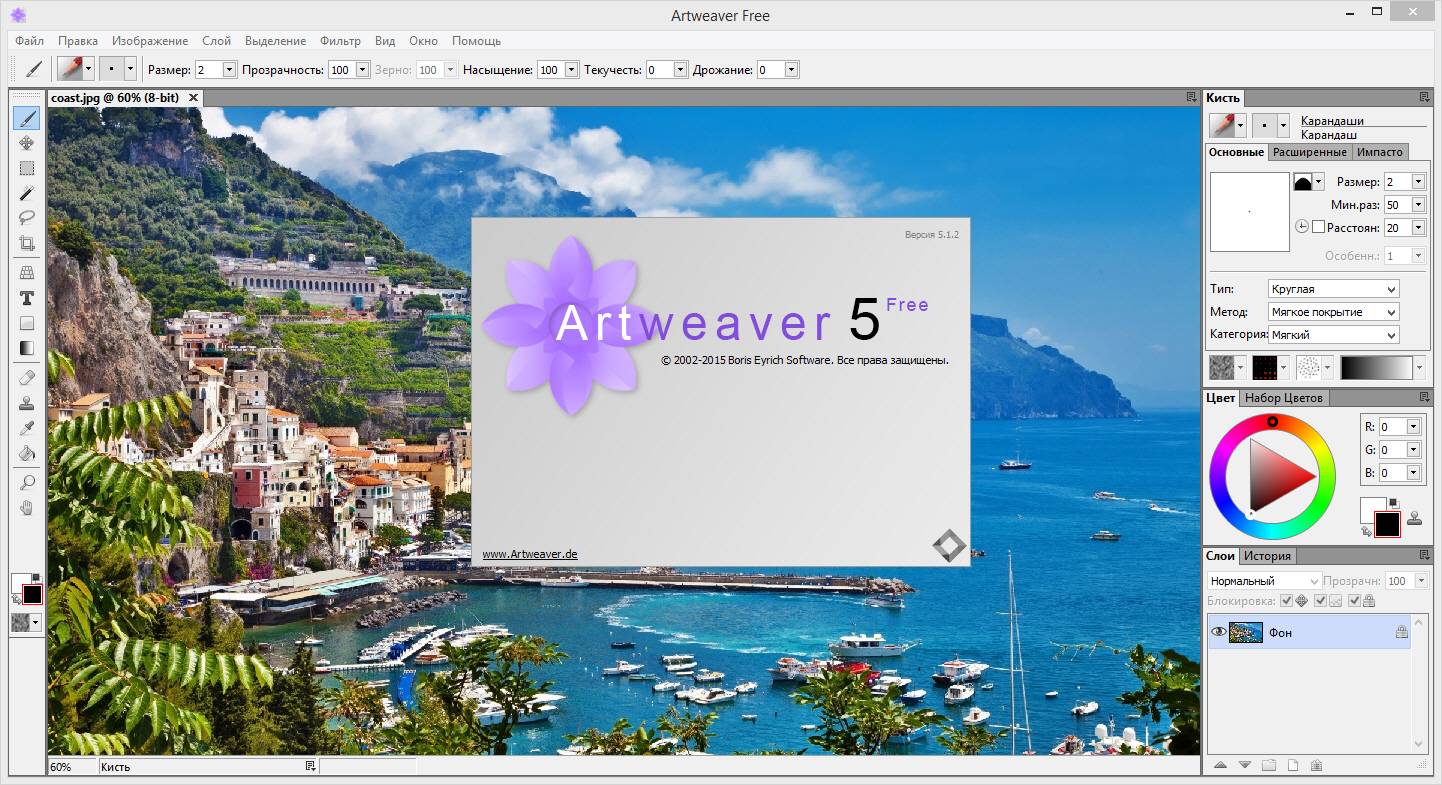The width and height of the screenshot is (1442, 785).
Task: Open the Файл menu
Action: tap(29, 41)
